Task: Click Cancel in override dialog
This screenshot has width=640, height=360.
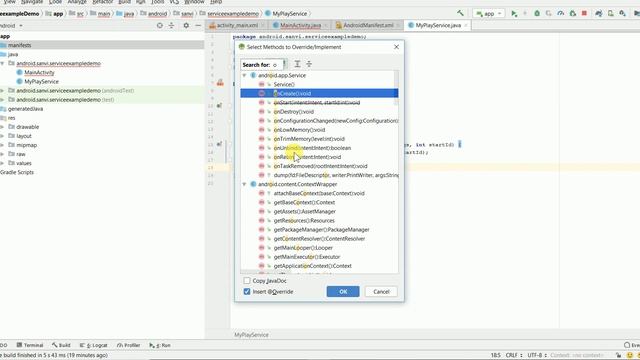Action: click(381, 291)
